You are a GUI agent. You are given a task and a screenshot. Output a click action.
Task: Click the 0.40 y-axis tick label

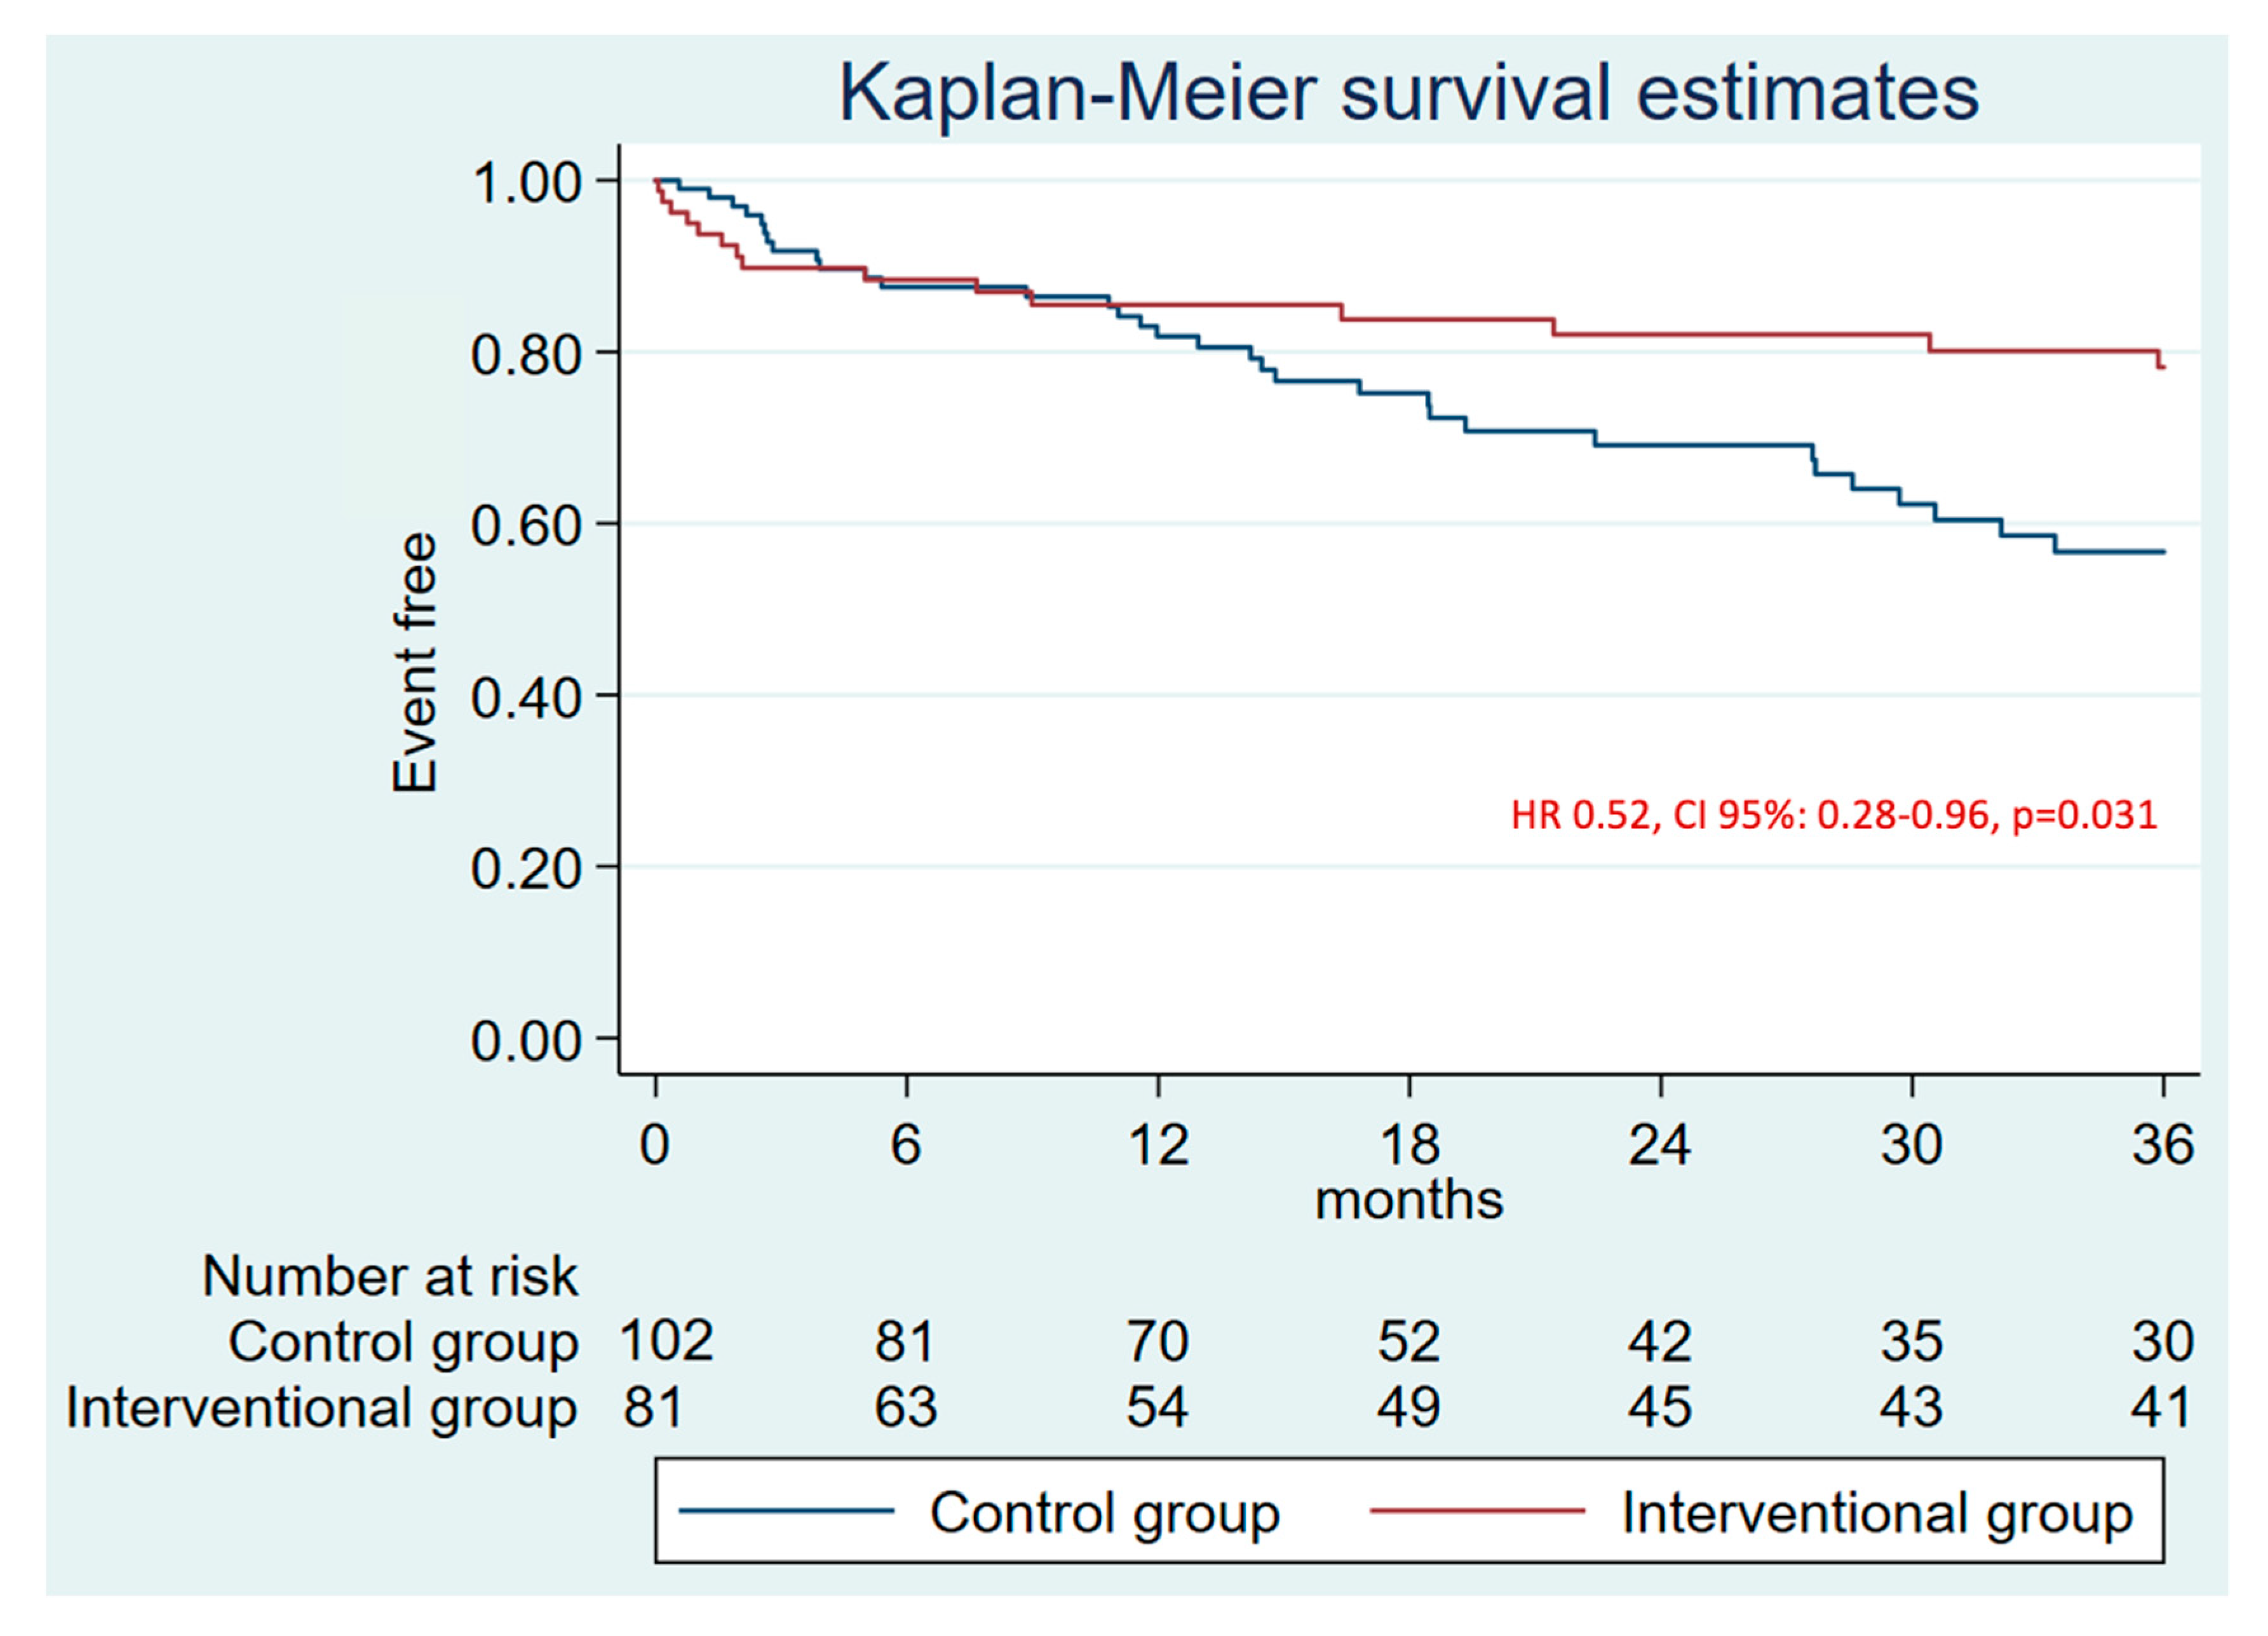pyautogui.click(x=526, y=698)
